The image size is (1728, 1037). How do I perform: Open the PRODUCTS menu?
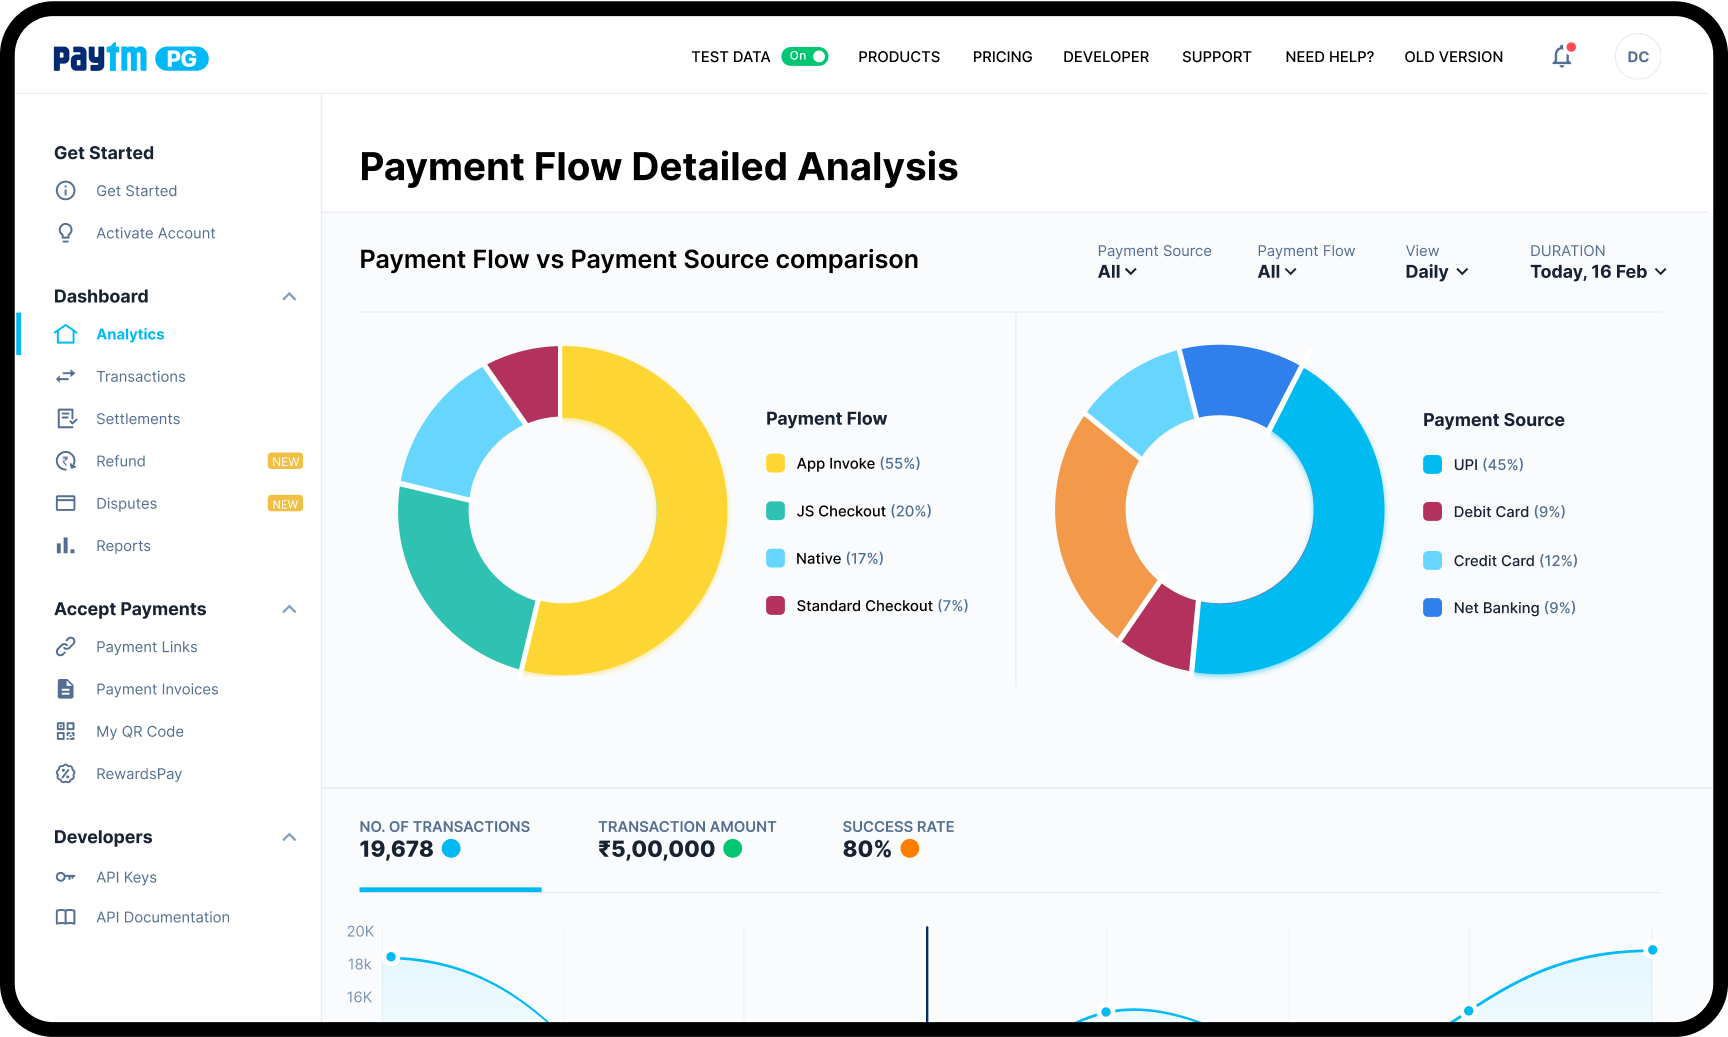(898, 57)
